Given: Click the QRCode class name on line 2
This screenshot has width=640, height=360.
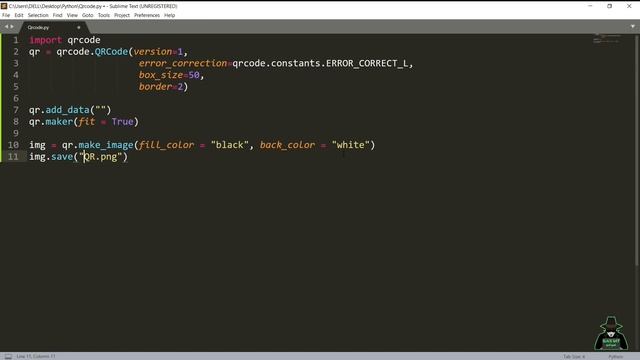Looking at the screenshot, I should 111,52.
